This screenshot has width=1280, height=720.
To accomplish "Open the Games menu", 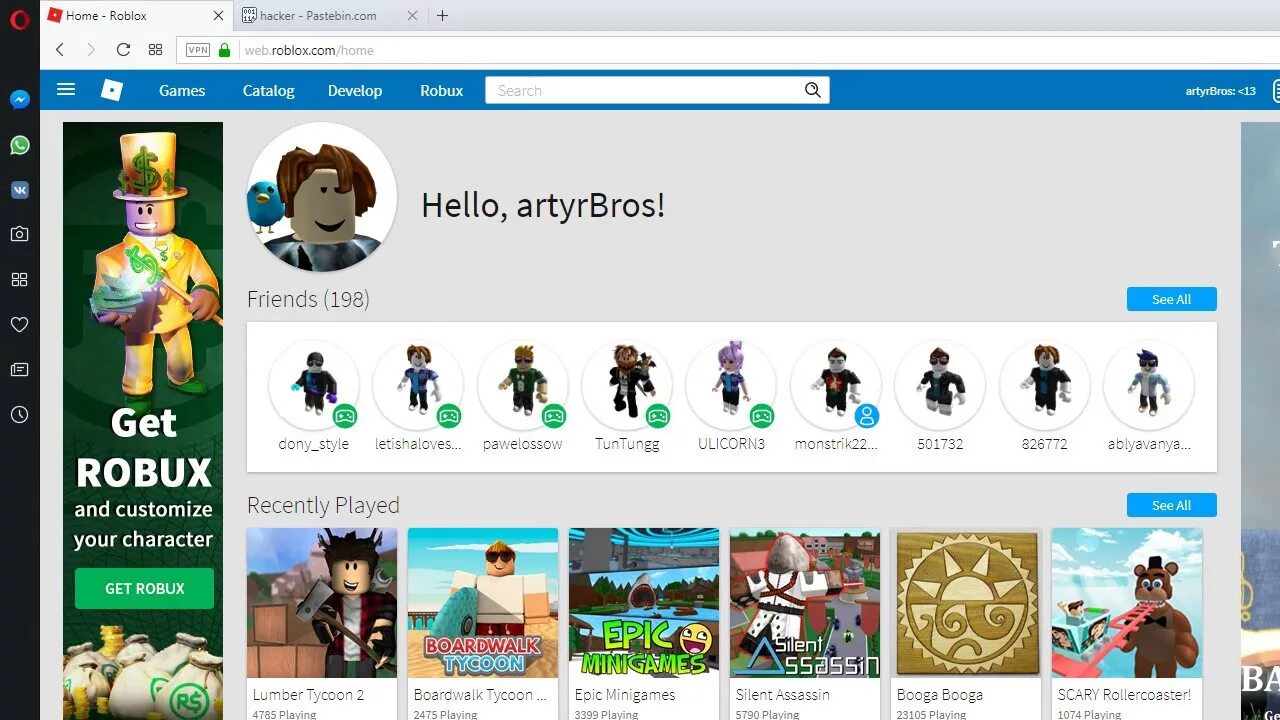I will click(182, 90).
